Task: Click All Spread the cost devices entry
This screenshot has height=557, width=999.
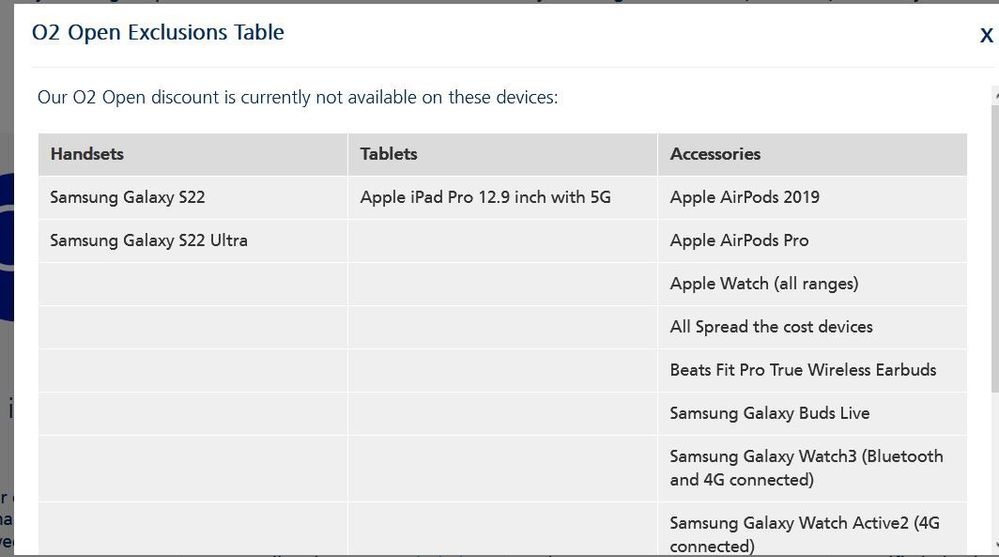Action: pyautogui.click(x=771, y=327)
